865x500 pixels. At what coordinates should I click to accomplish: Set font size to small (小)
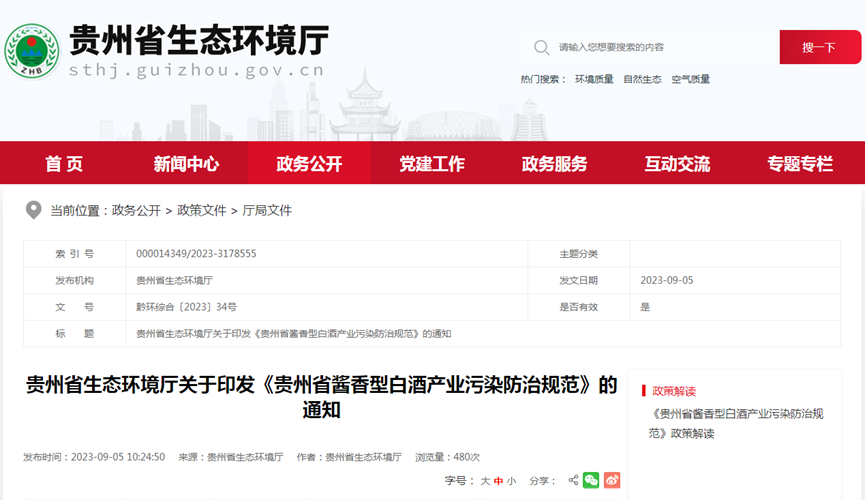[x=511, y=481]
